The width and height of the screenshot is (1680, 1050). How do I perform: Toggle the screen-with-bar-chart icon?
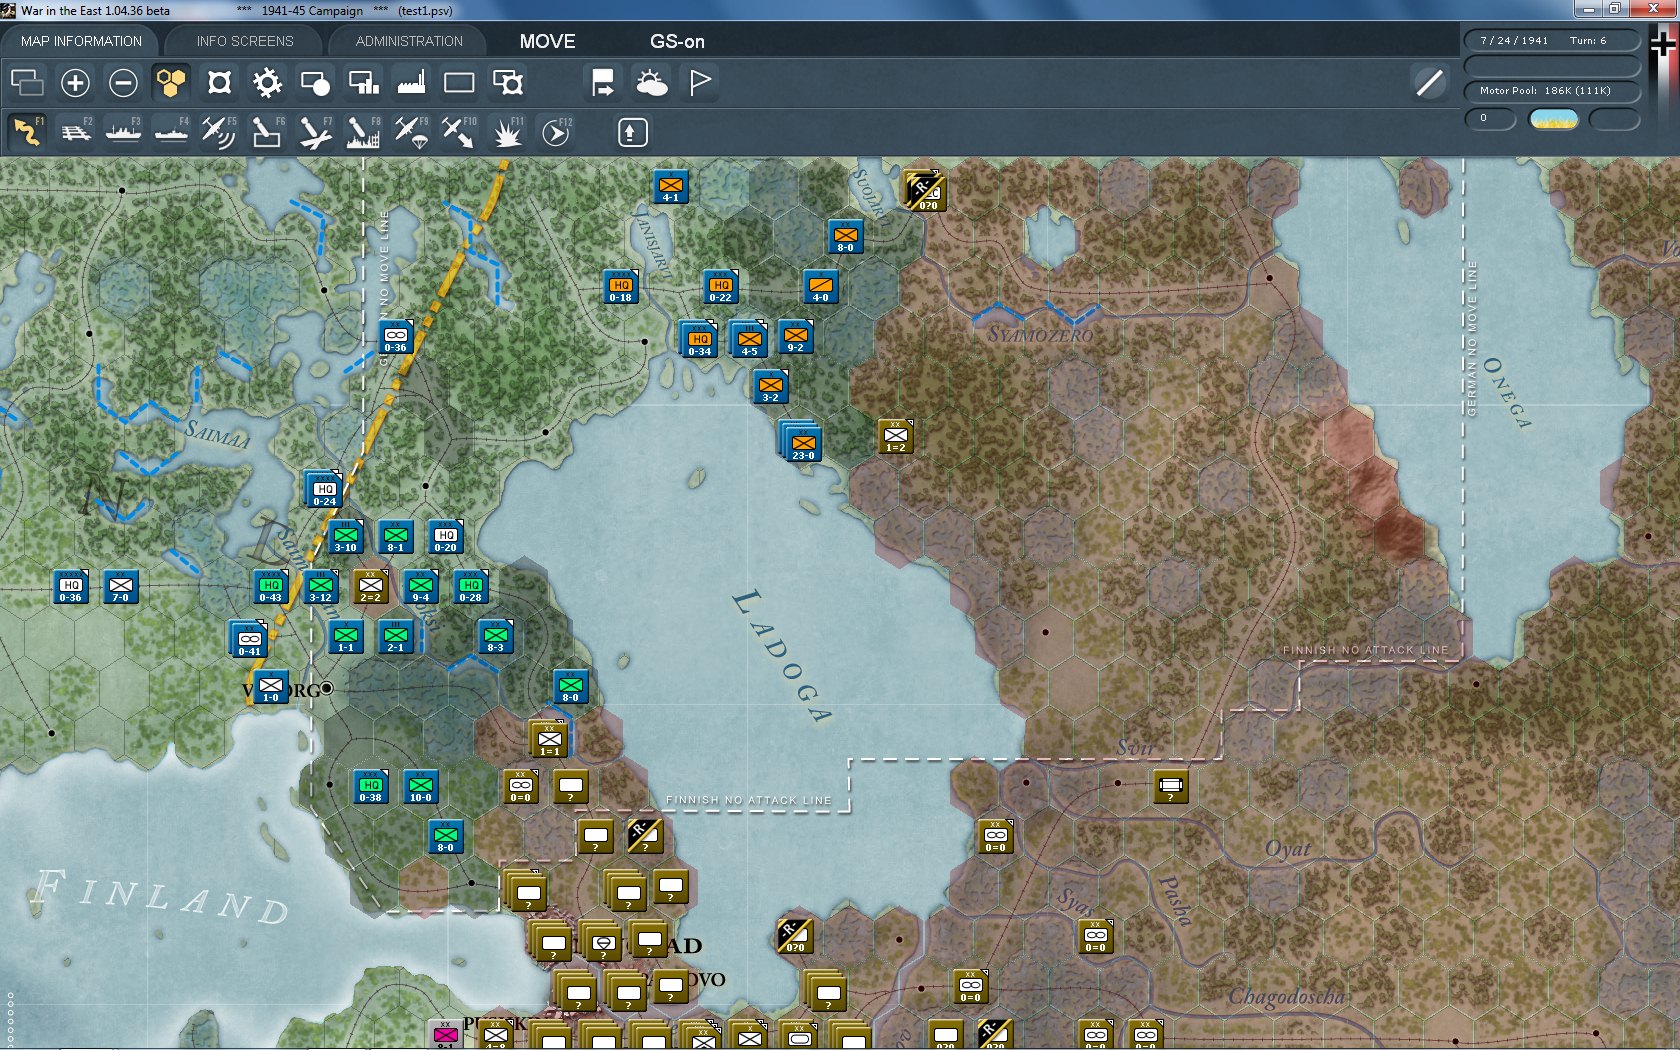point(363,83)
